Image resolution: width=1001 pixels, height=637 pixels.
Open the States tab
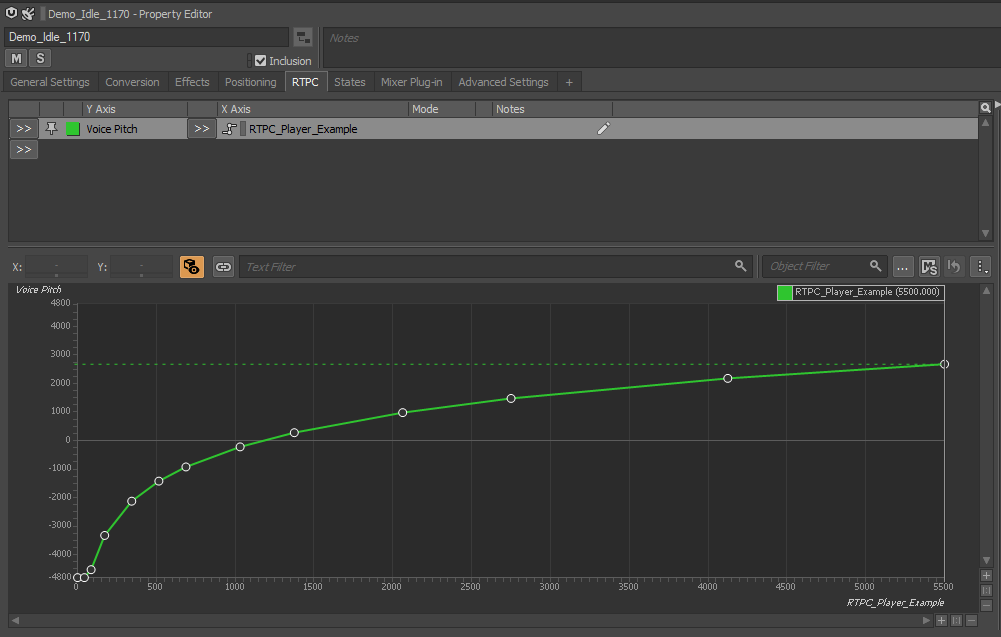point(349,82)
